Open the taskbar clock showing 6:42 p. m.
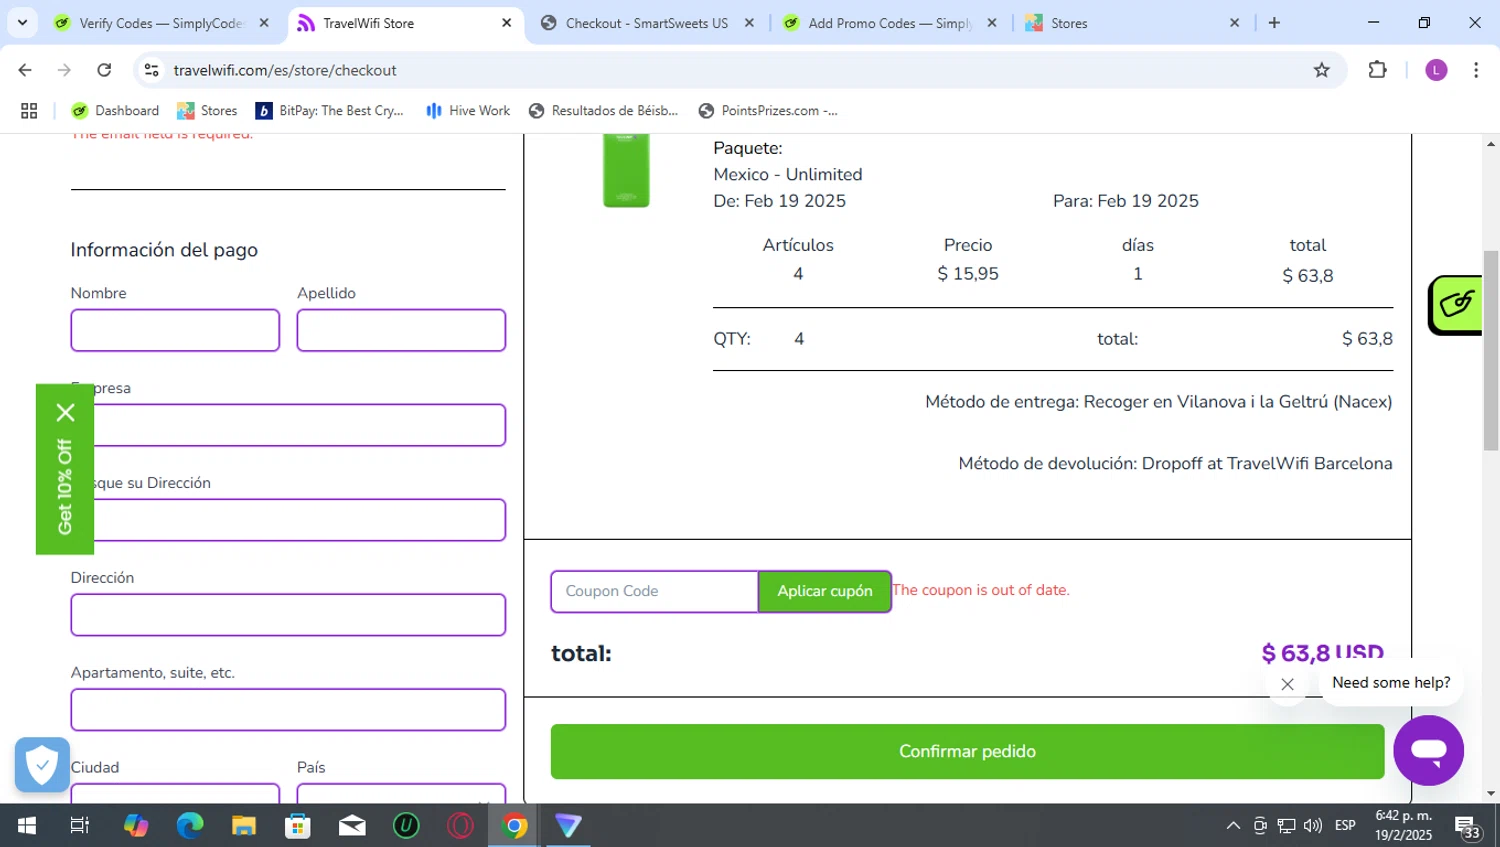The width and height of the screenshot is (1500, 847). click(1403, 825)
